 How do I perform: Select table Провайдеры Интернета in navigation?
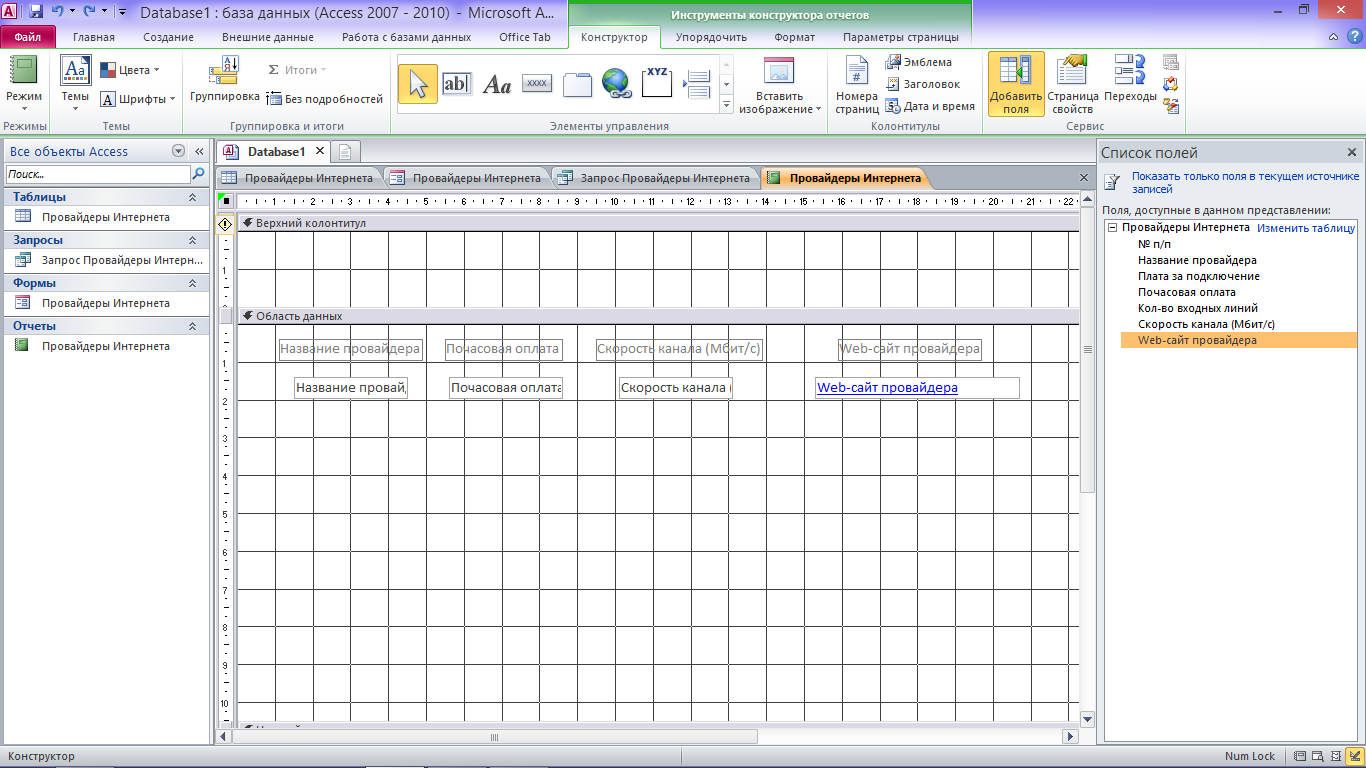click(x=105, y=217)
